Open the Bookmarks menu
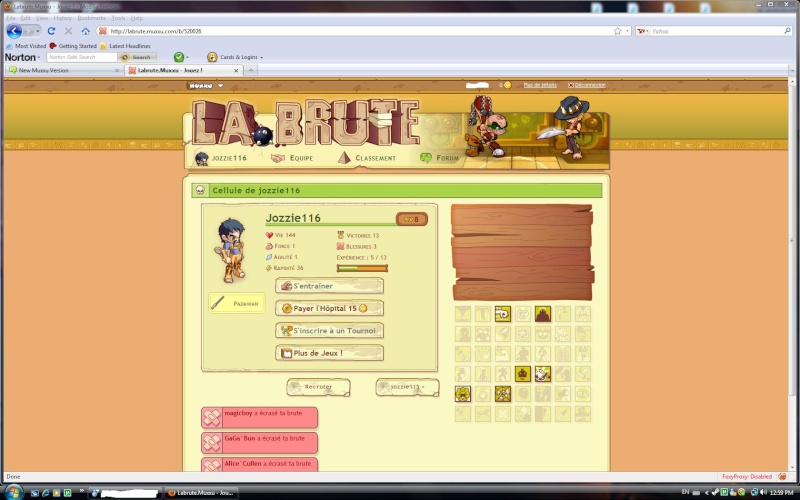 (x=92, y=18)
